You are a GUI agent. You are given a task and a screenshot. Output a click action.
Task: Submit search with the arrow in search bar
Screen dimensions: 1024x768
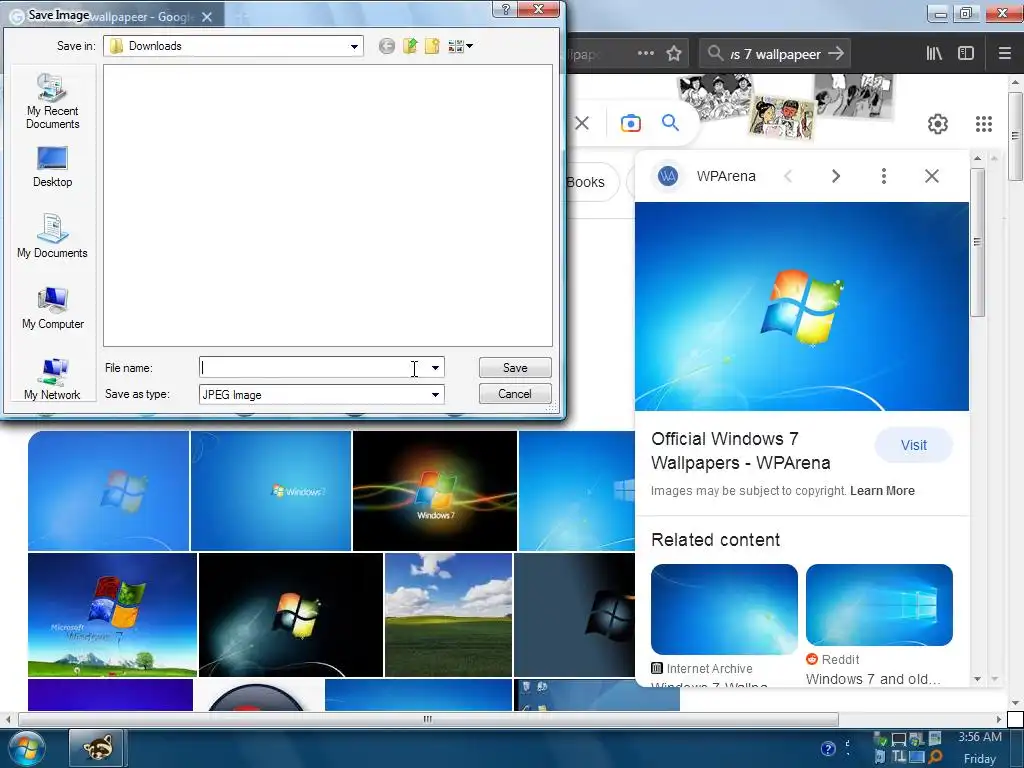(x=836, y=54)
